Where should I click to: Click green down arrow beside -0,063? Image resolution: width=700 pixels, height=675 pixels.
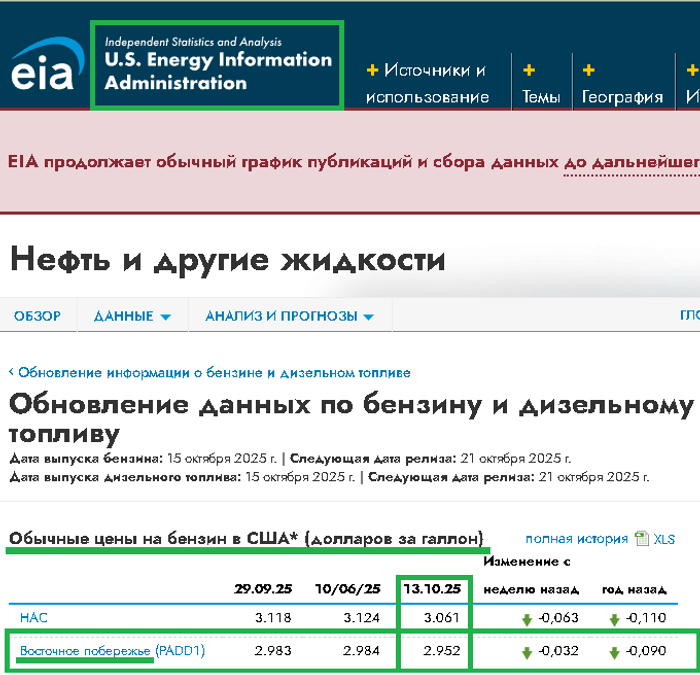tap(527, 619)
